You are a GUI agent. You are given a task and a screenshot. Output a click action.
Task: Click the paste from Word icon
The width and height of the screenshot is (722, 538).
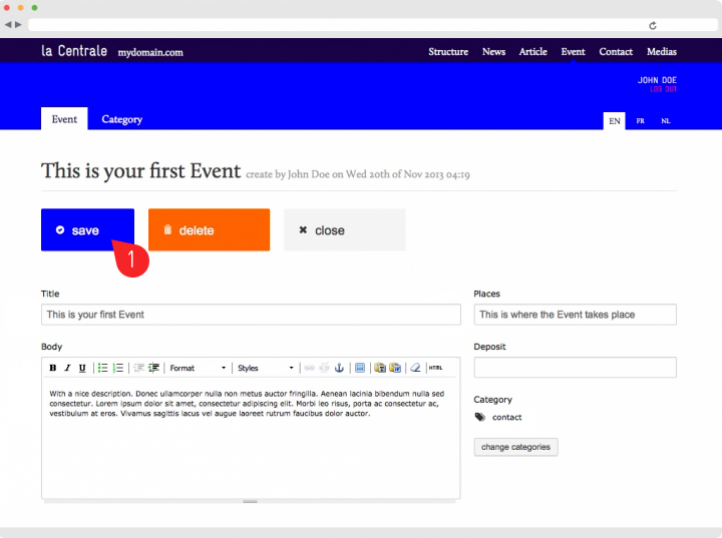395,368
